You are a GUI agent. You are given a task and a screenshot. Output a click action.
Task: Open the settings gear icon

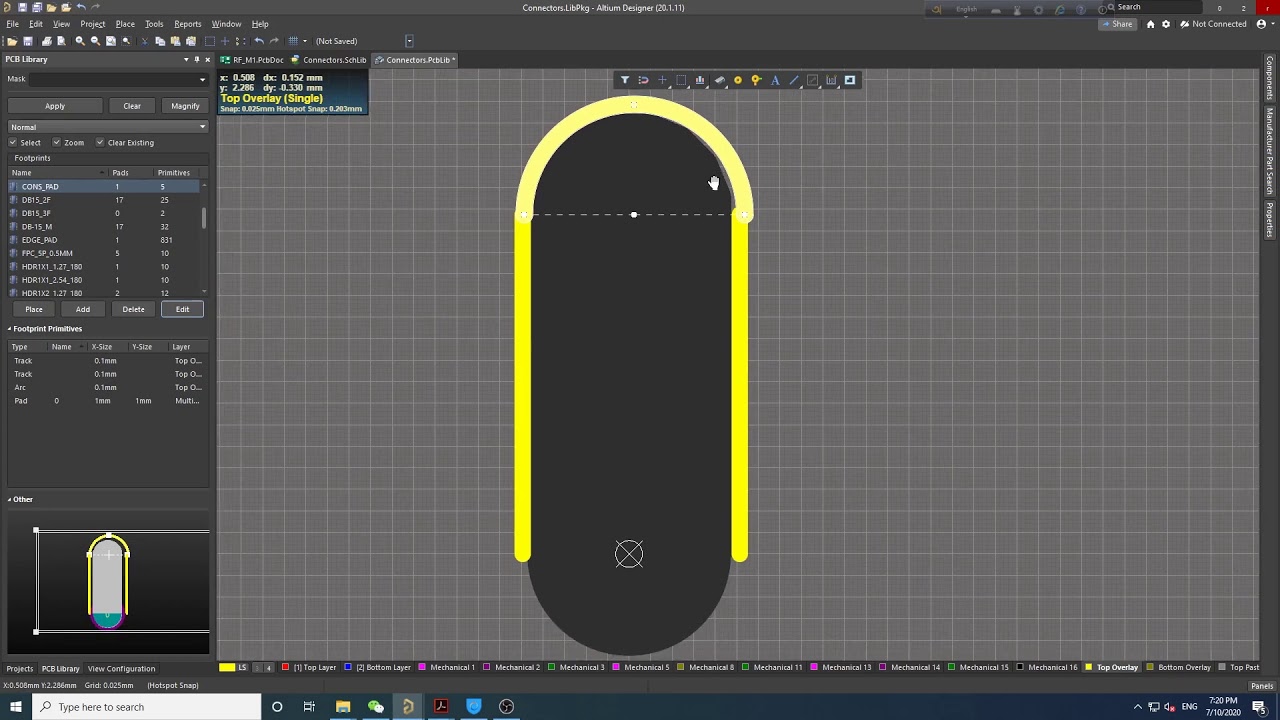(1166, 24)
